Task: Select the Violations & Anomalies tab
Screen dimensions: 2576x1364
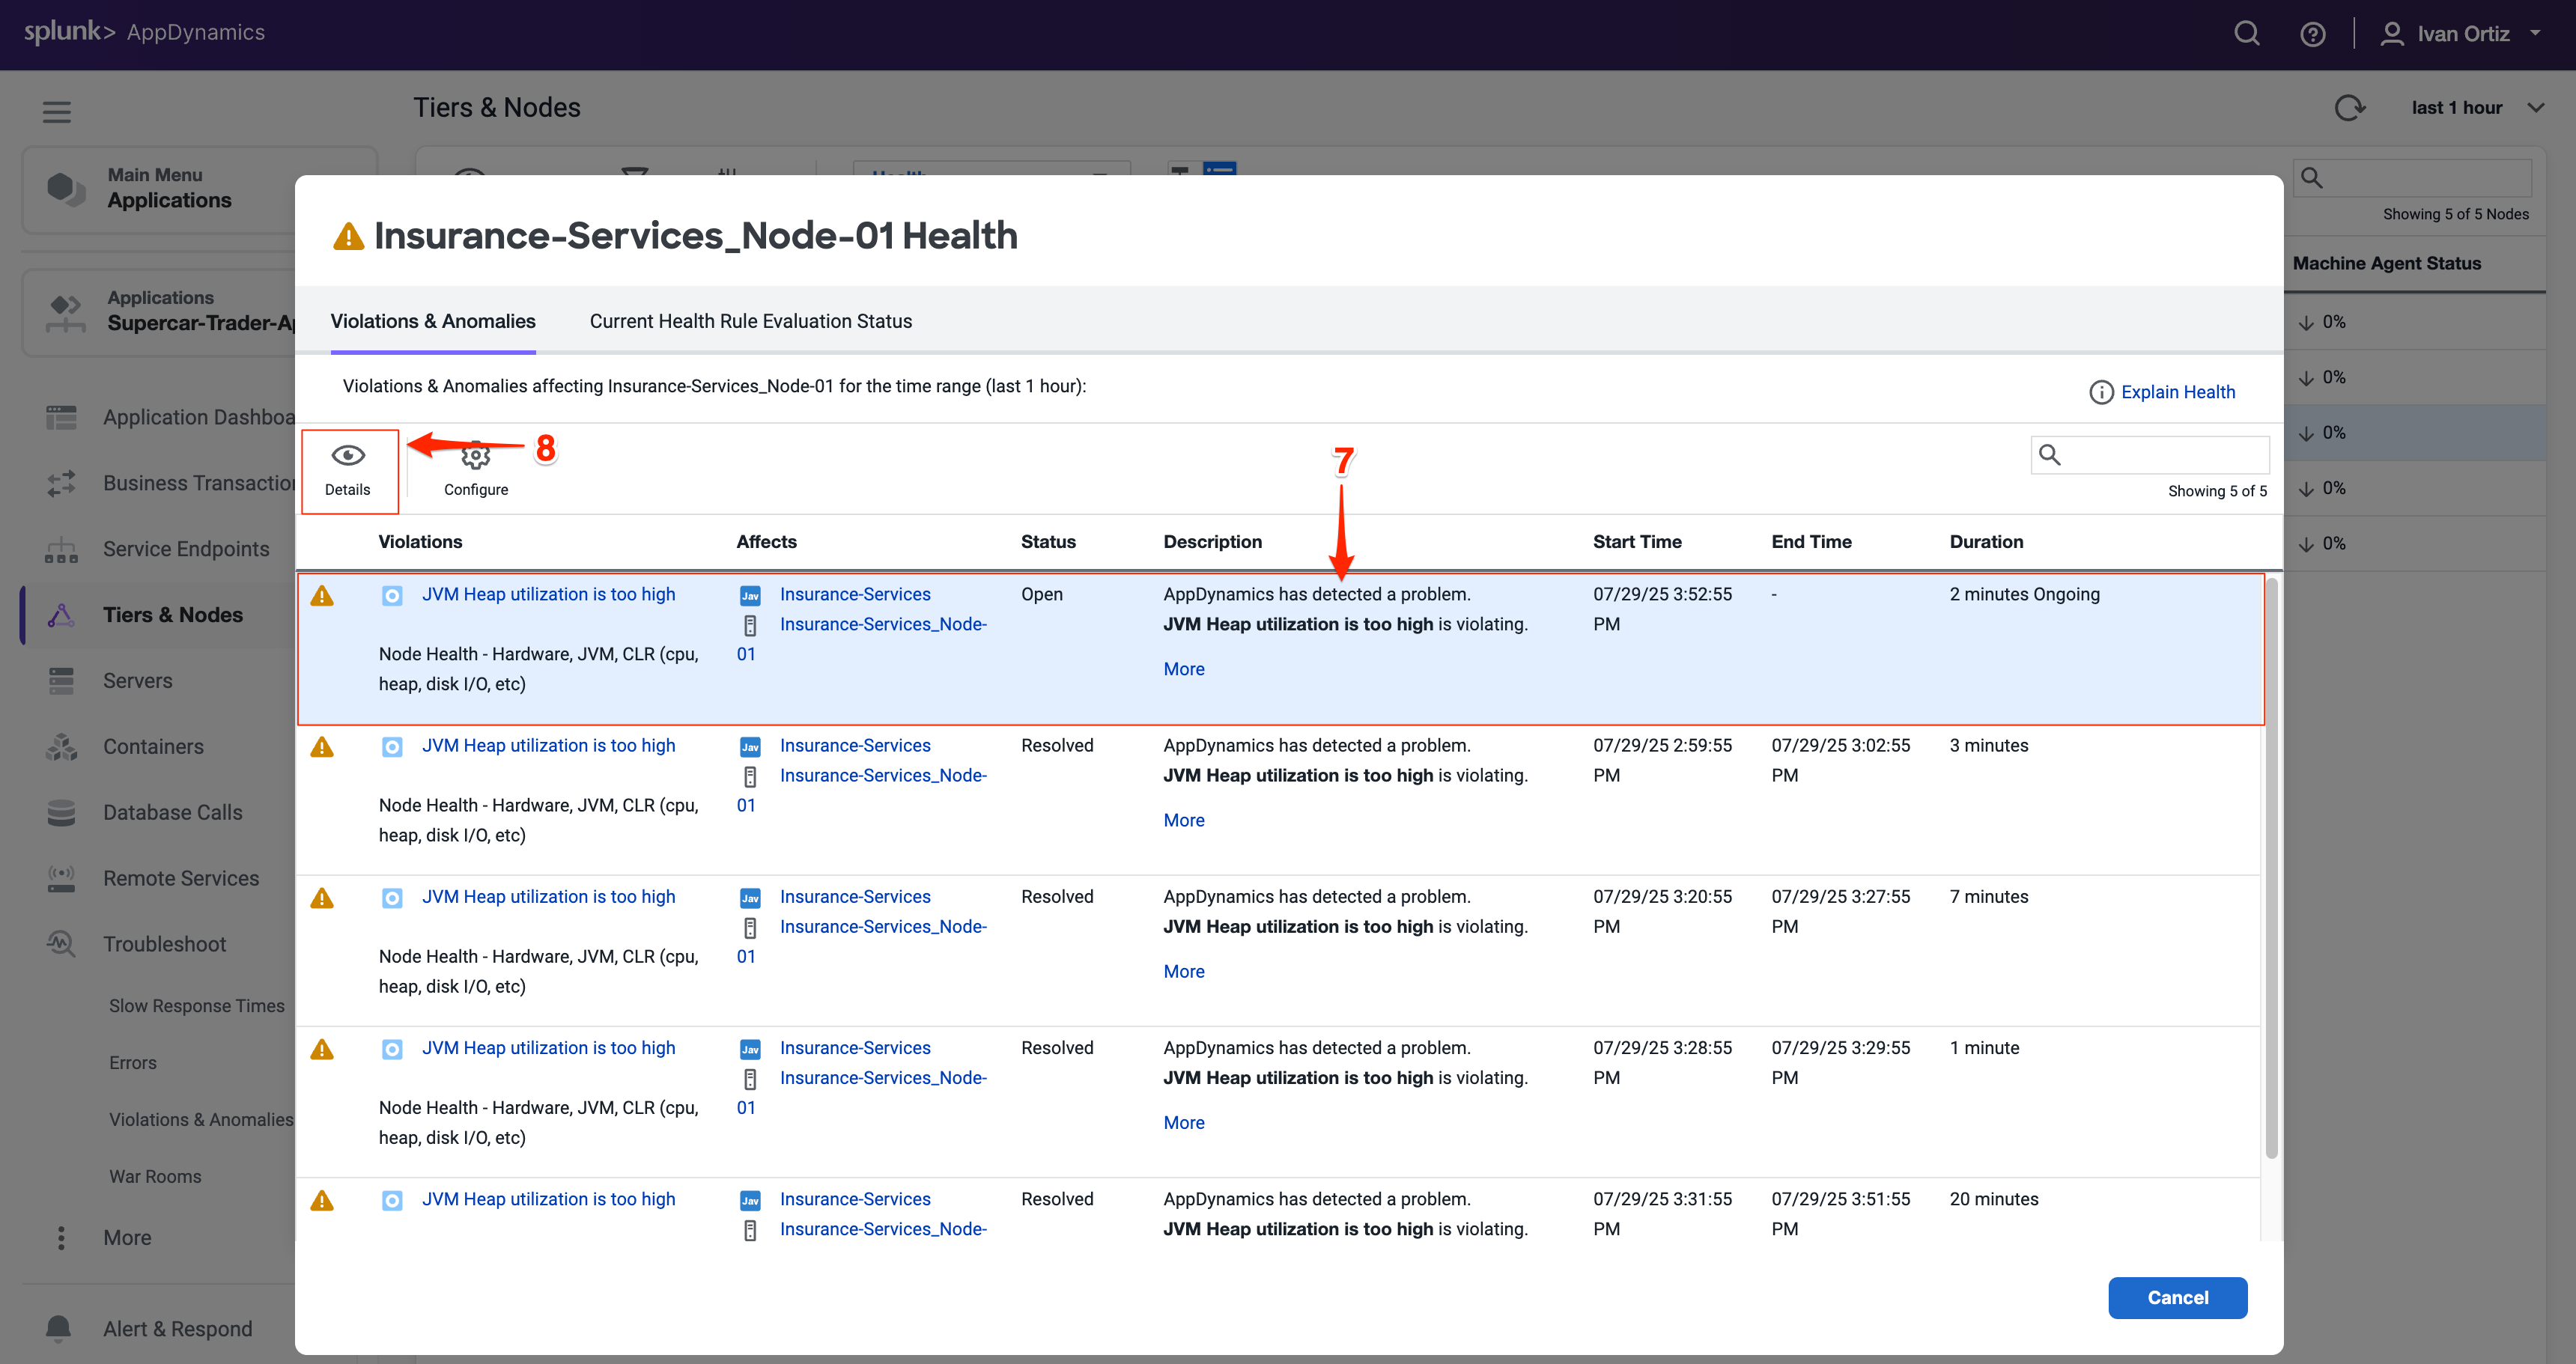Action: click(432, 321)
